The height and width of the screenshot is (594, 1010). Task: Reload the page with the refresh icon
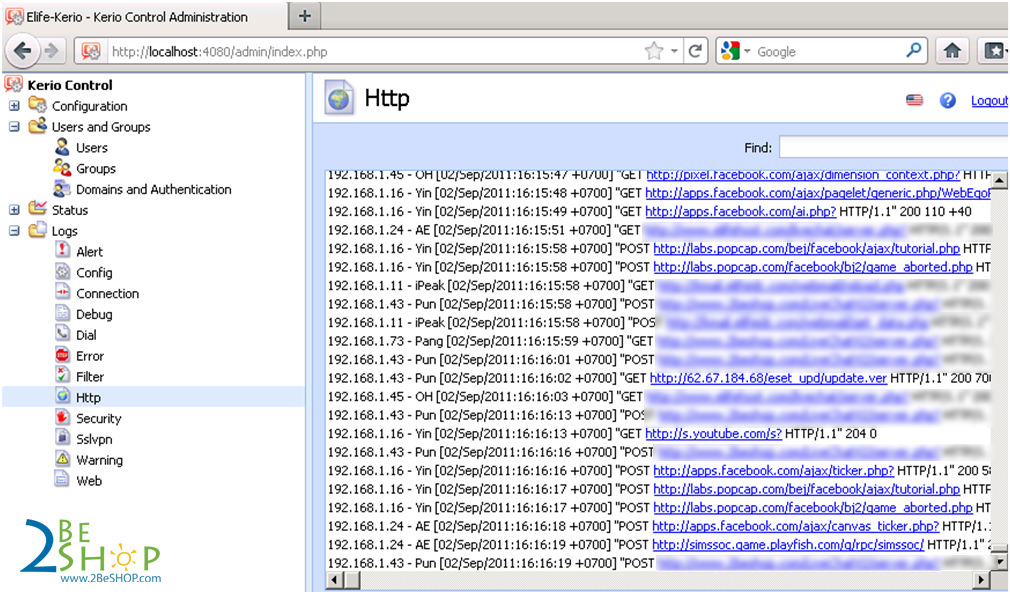(x=695, y=51)
